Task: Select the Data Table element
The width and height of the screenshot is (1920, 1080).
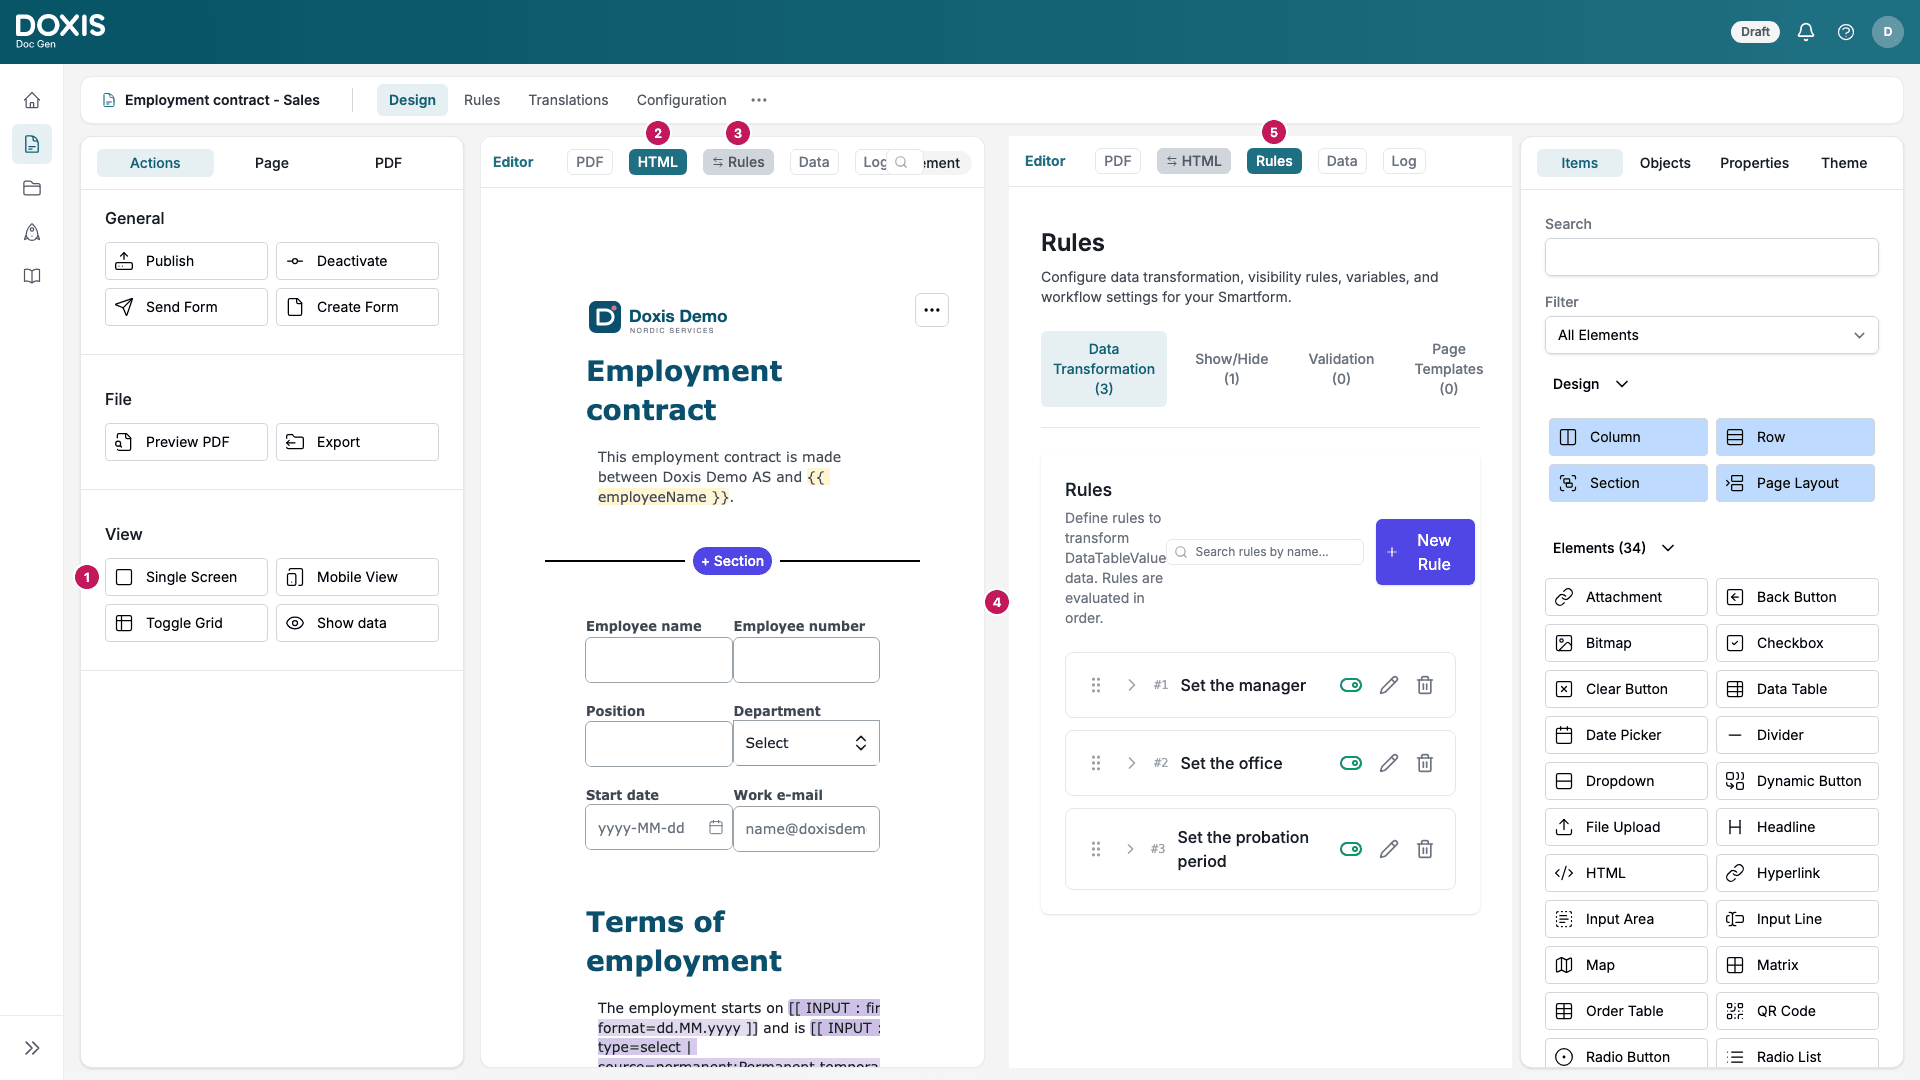Action: pyautogui.click(x=1797, y=689)
